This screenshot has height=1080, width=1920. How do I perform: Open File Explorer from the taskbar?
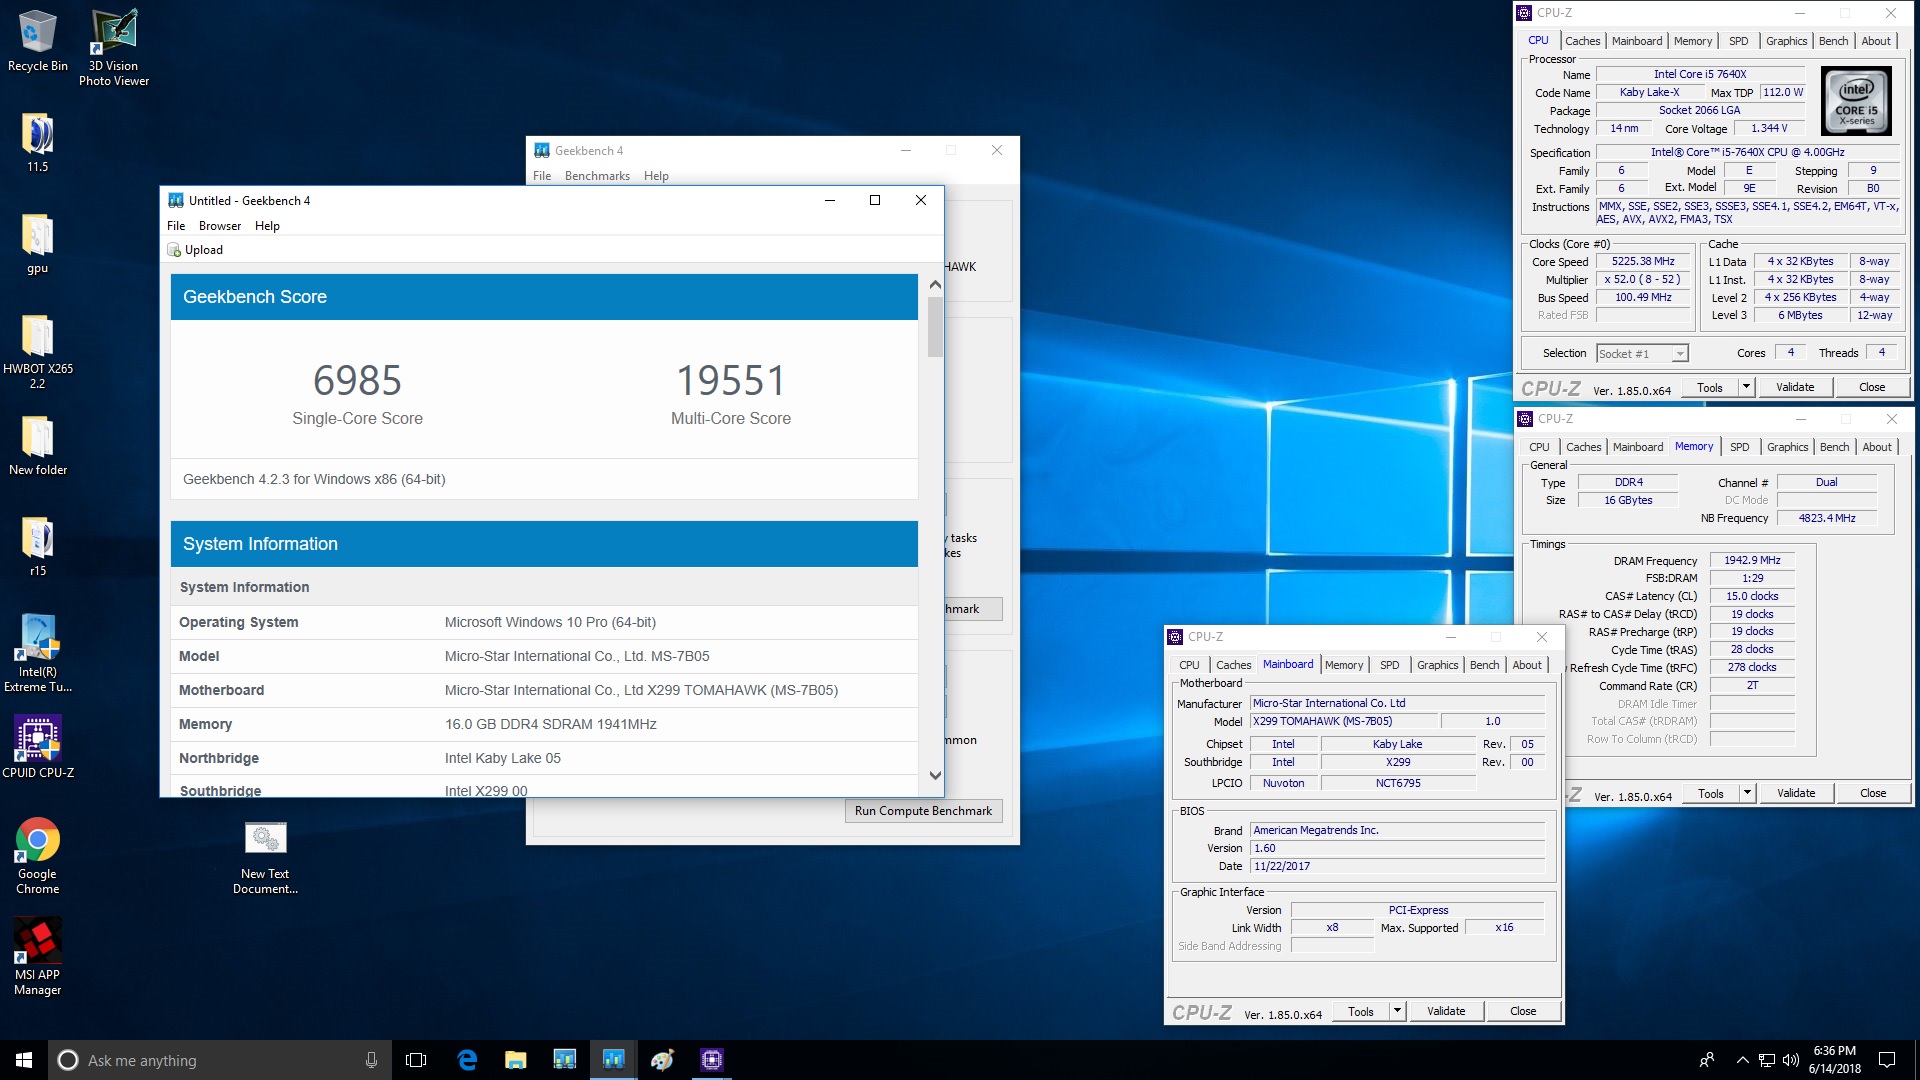pyautogui.click(x=515, y=1060)
